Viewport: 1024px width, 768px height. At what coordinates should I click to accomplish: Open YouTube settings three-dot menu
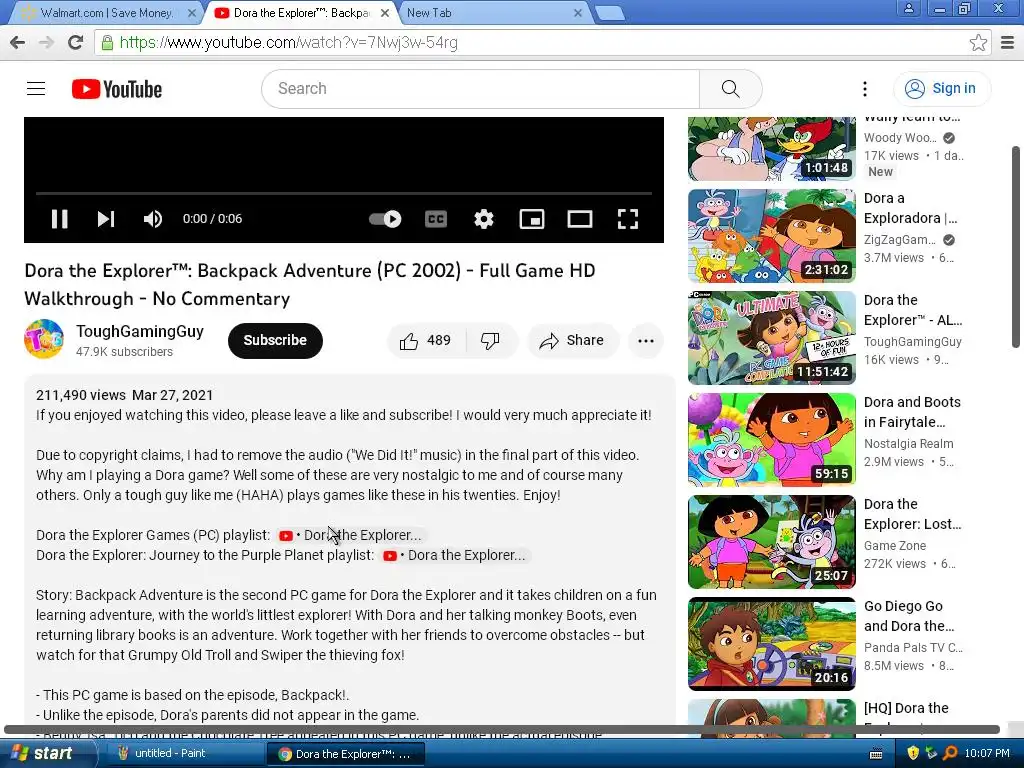coord(865,89)
